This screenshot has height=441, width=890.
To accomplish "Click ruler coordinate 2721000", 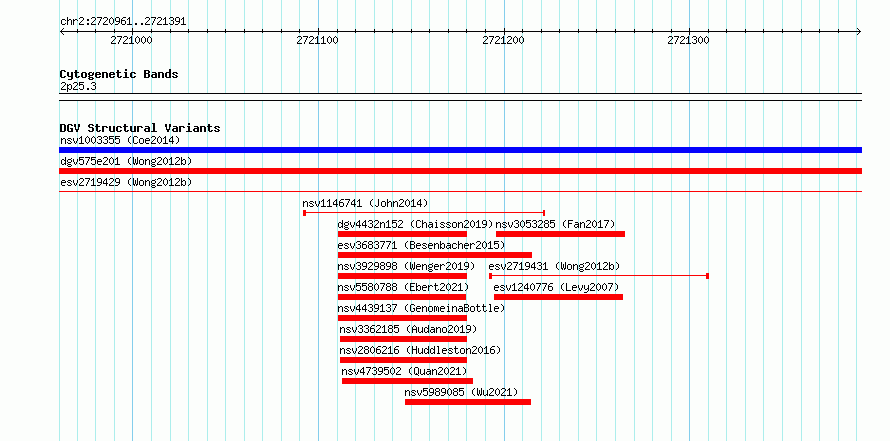I will 131,40.
